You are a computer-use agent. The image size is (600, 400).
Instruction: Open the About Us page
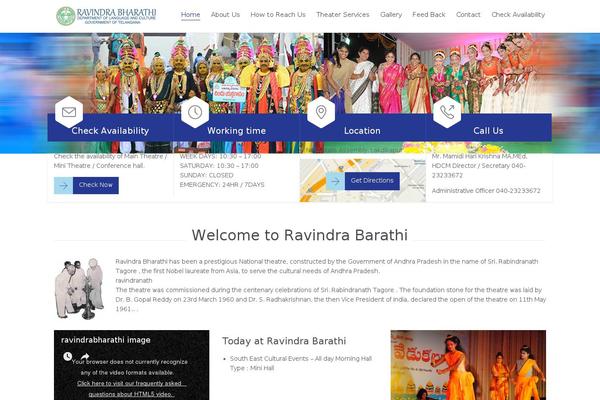click(225, 15)
